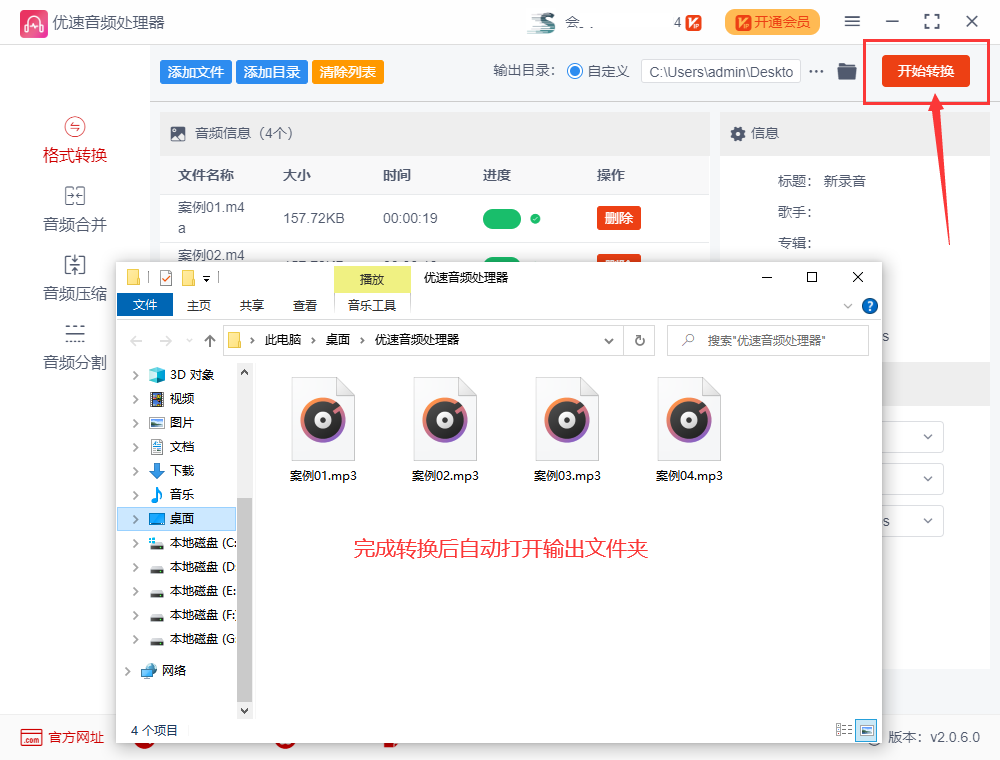This screenshot has width=1000, height=760.
Task: Switch Explorer to details view icon
Action: [844, 729]
